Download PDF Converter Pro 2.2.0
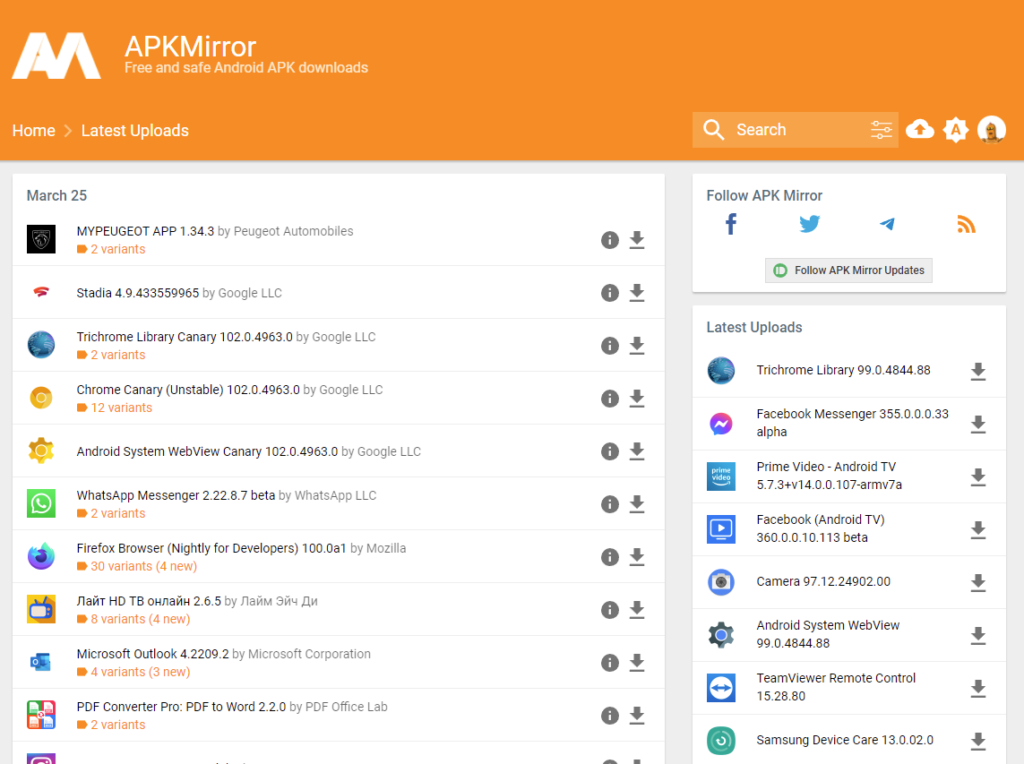1024x764 pixels. coord(637,716)
